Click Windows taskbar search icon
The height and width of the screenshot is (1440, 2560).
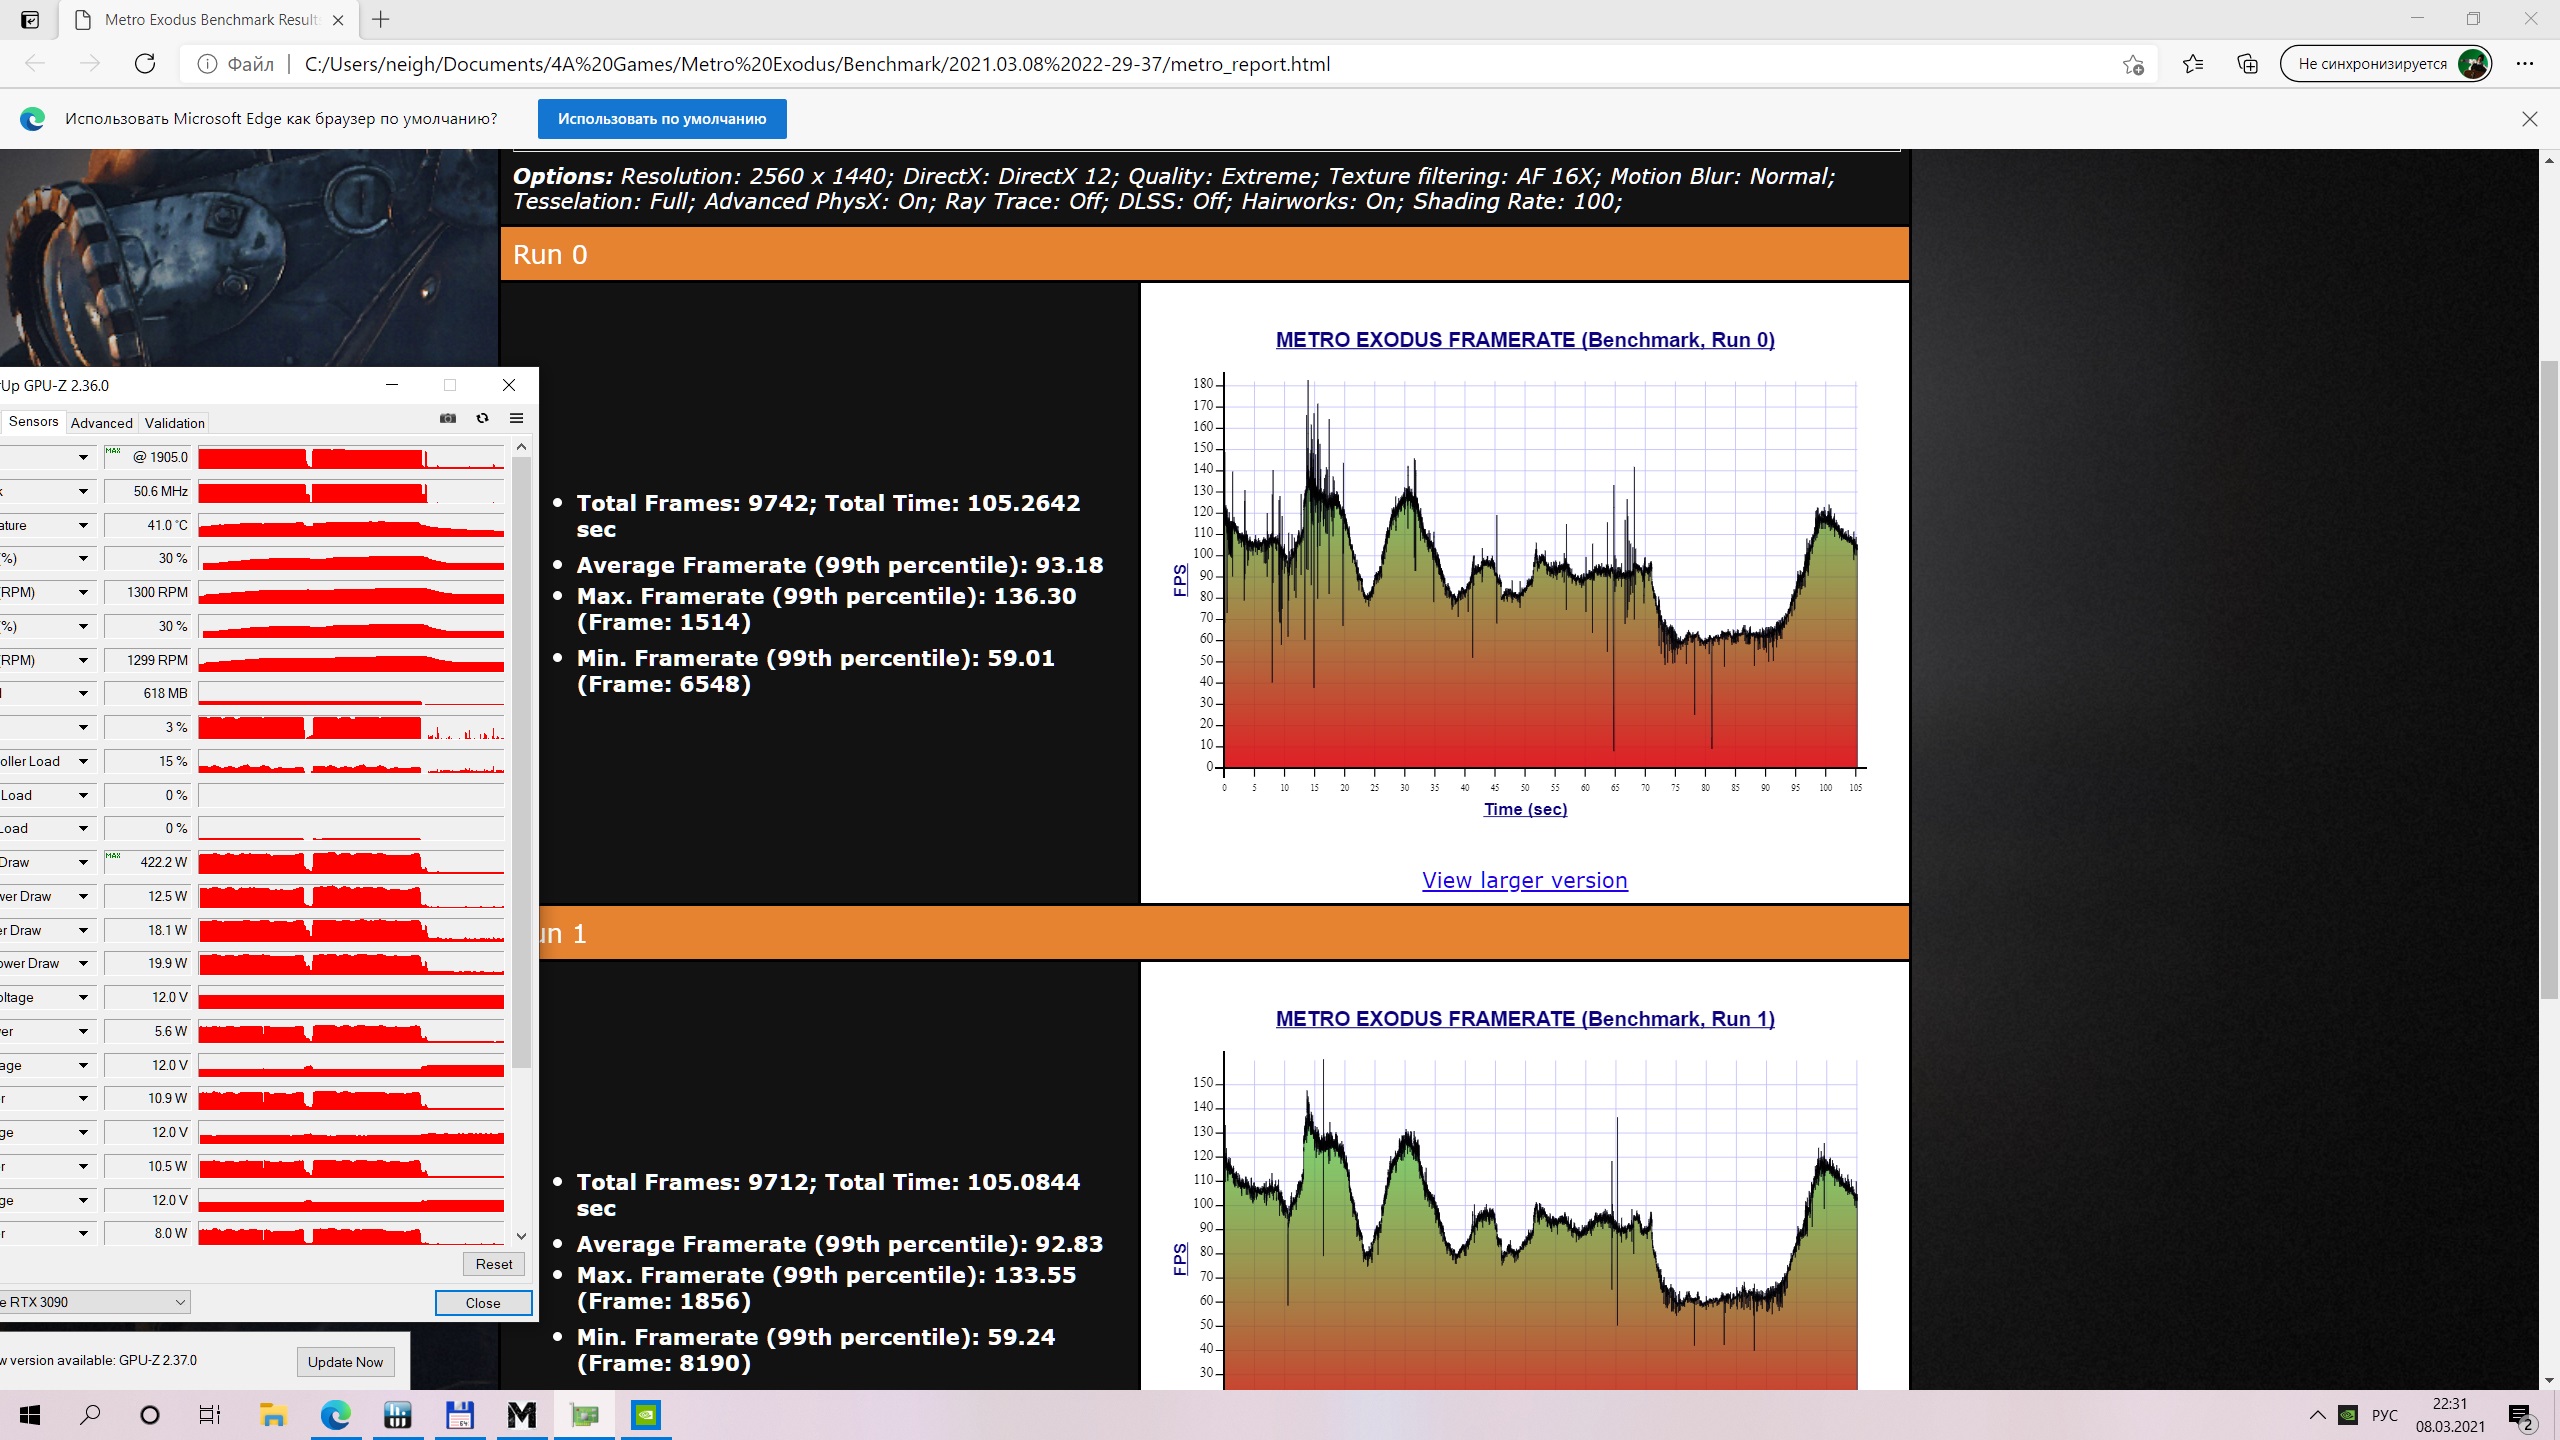90,1415
